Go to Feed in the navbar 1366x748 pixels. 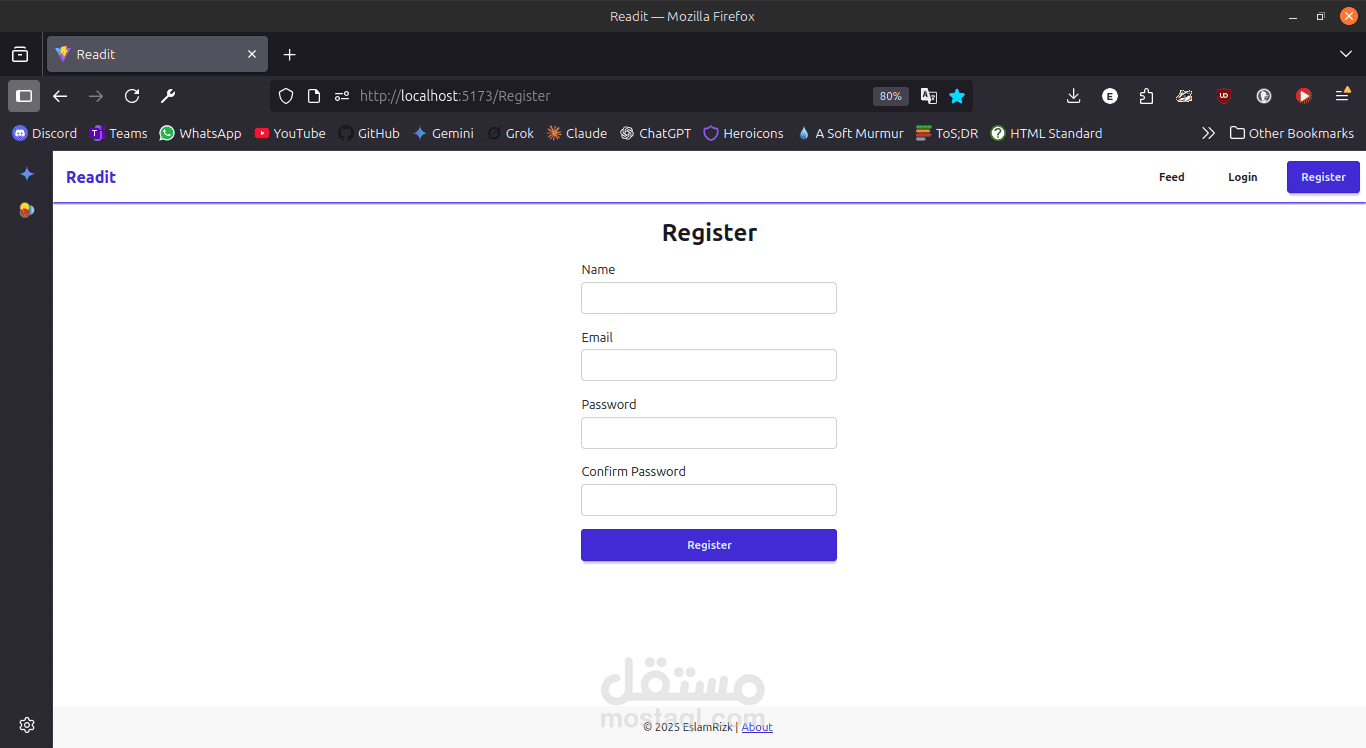click(1172, 177)
